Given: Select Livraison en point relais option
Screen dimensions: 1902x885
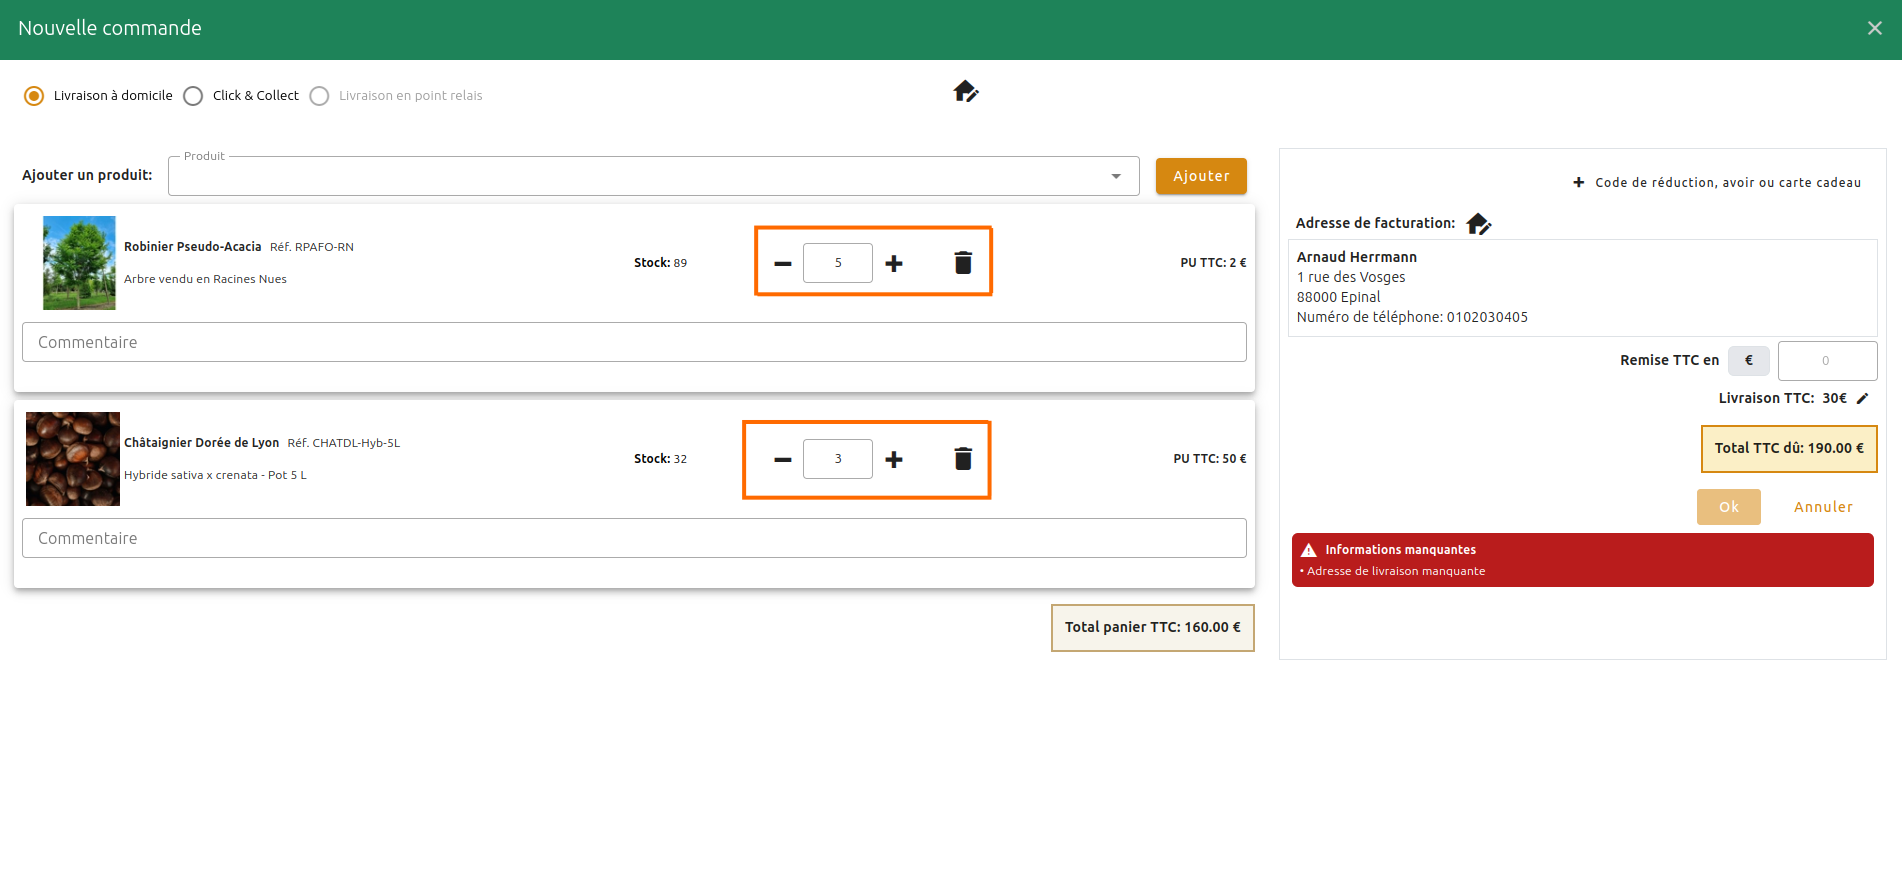Looking at the screenshot, I should point(320,96).
